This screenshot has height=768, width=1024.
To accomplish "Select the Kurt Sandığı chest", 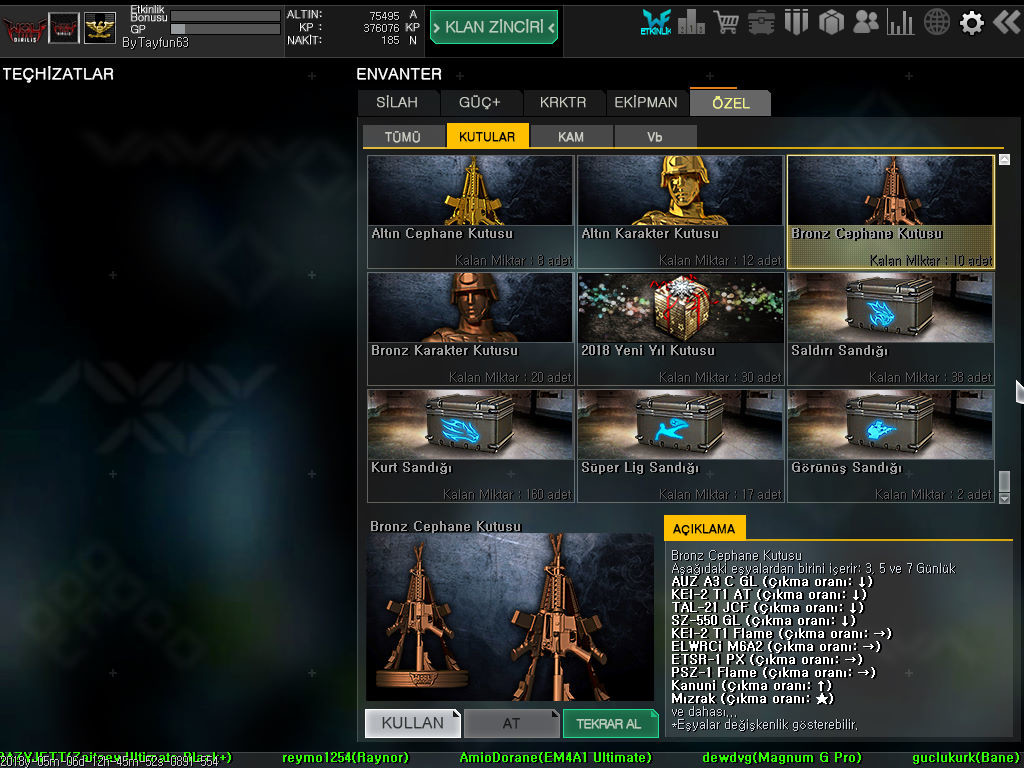I will 470,446.
